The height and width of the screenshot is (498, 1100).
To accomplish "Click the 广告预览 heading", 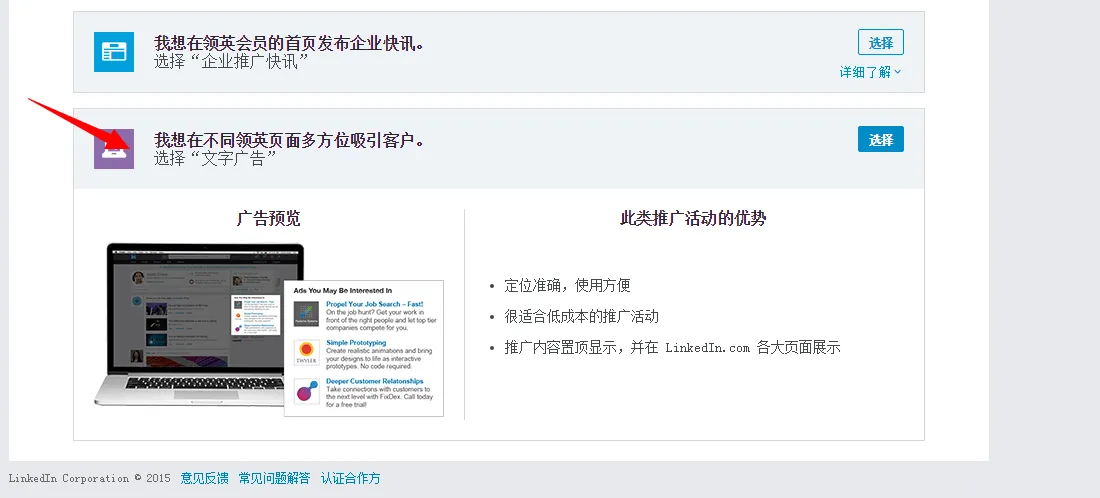I will pyautogui.click(x=269, y=218).
